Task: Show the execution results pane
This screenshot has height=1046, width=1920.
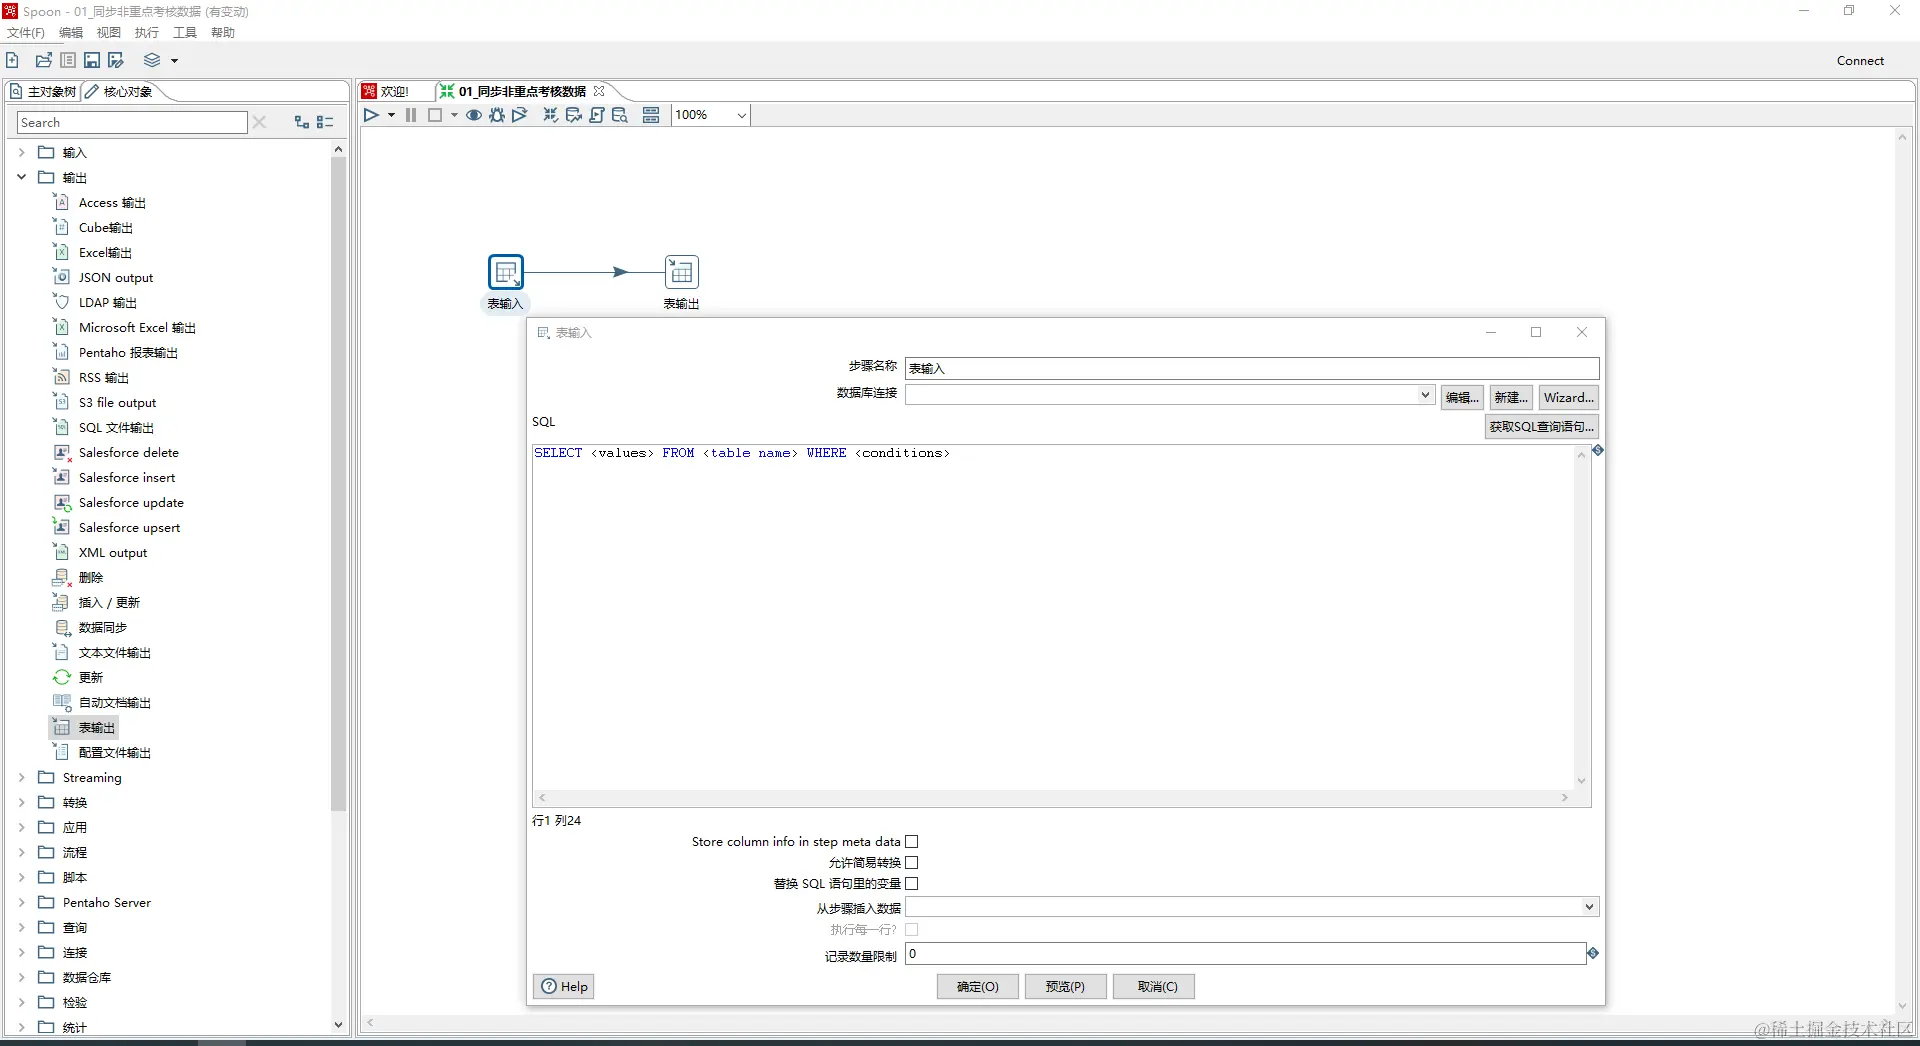Action: pyautogui.click(x=651, y=115)
